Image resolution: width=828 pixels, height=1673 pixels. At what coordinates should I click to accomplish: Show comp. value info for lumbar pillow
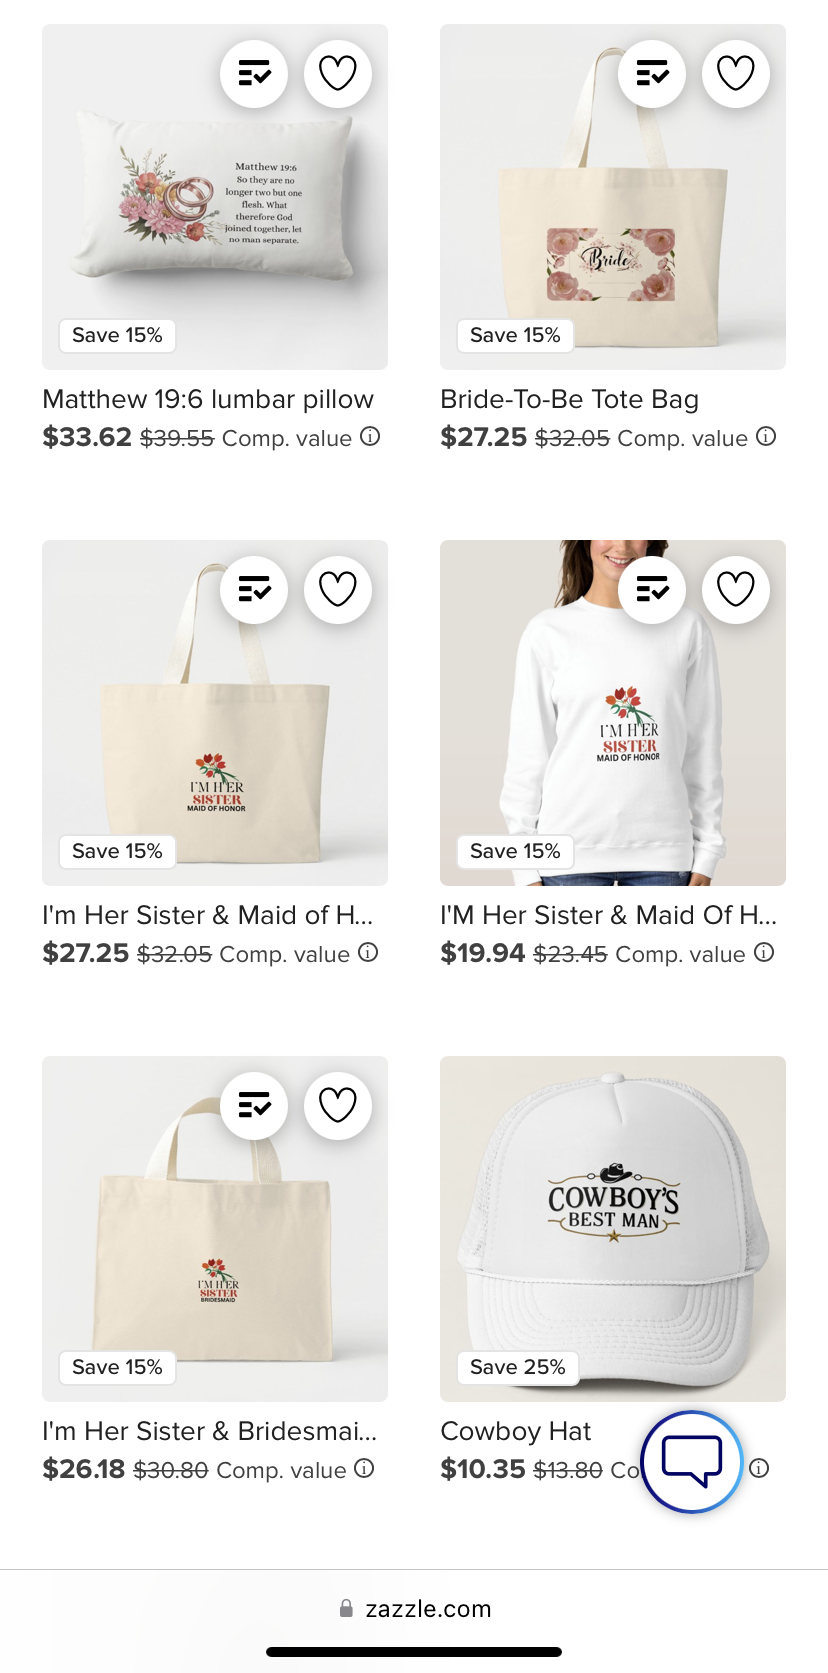[370, 437]
